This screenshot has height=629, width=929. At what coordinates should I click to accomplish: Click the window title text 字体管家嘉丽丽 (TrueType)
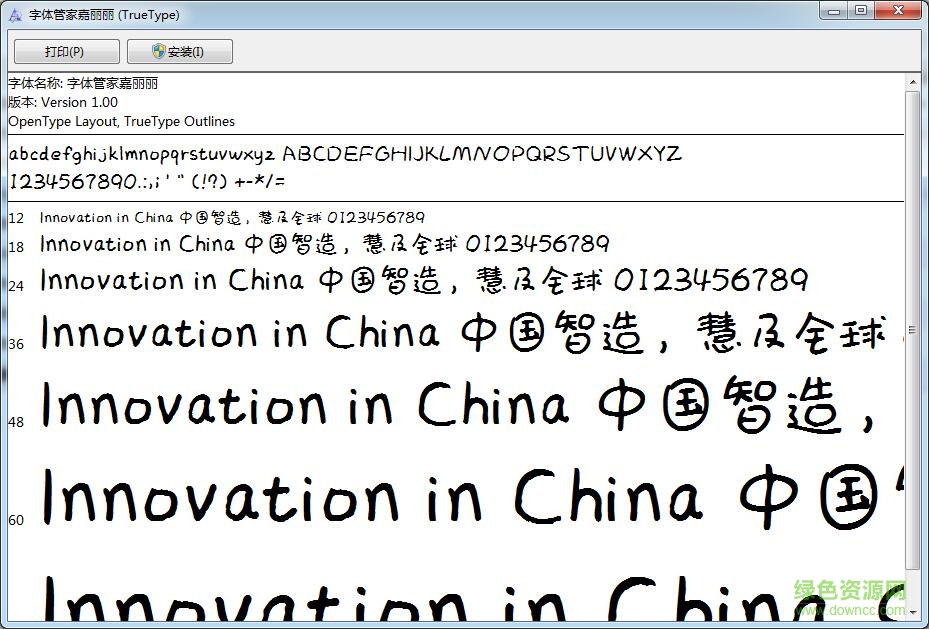(104, 15)
